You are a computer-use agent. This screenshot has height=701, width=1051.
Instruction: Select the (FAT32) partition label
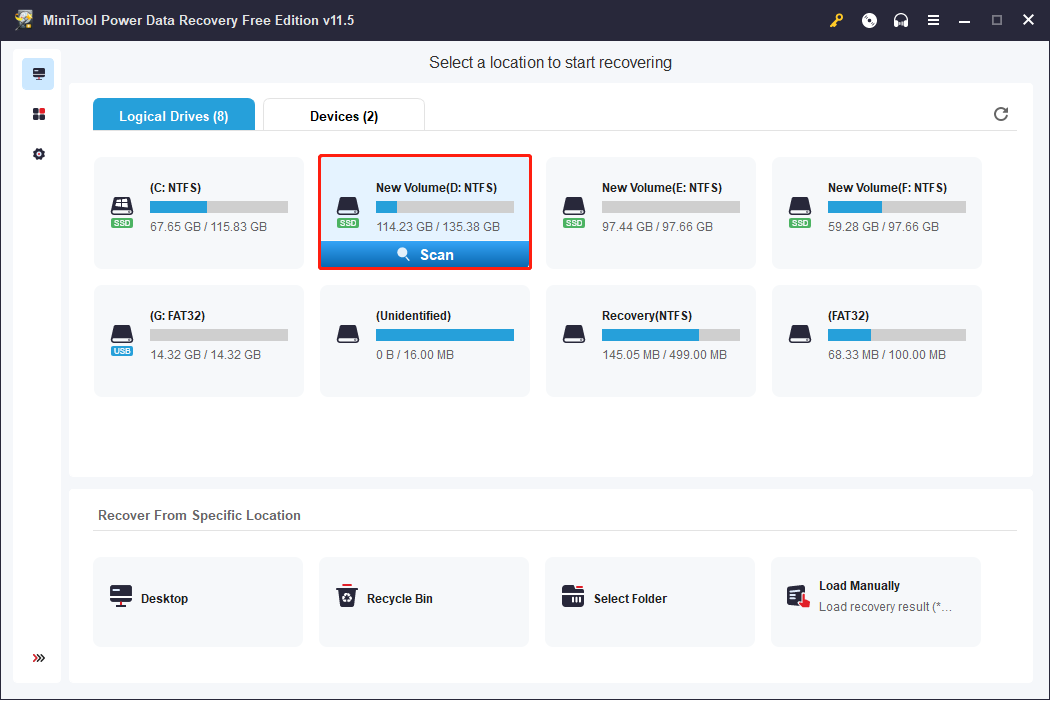[849, 316]
